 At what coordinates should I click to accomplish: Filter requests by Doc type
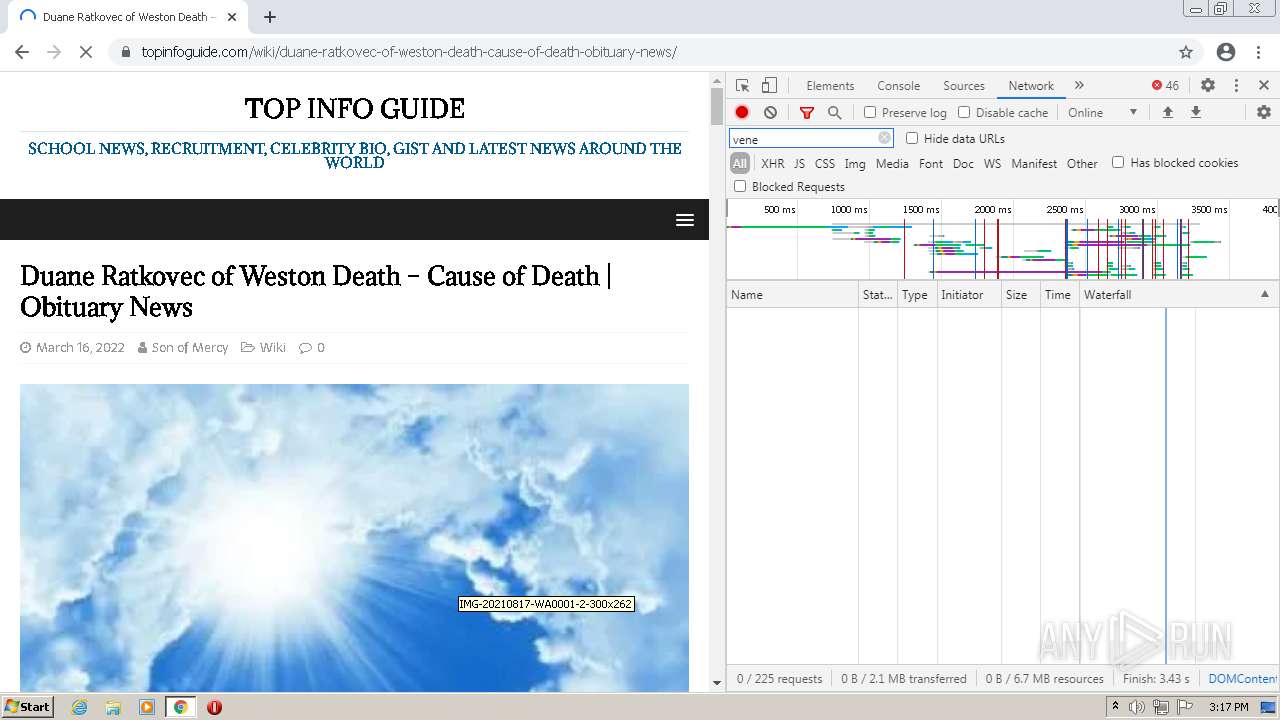(963, 163)
